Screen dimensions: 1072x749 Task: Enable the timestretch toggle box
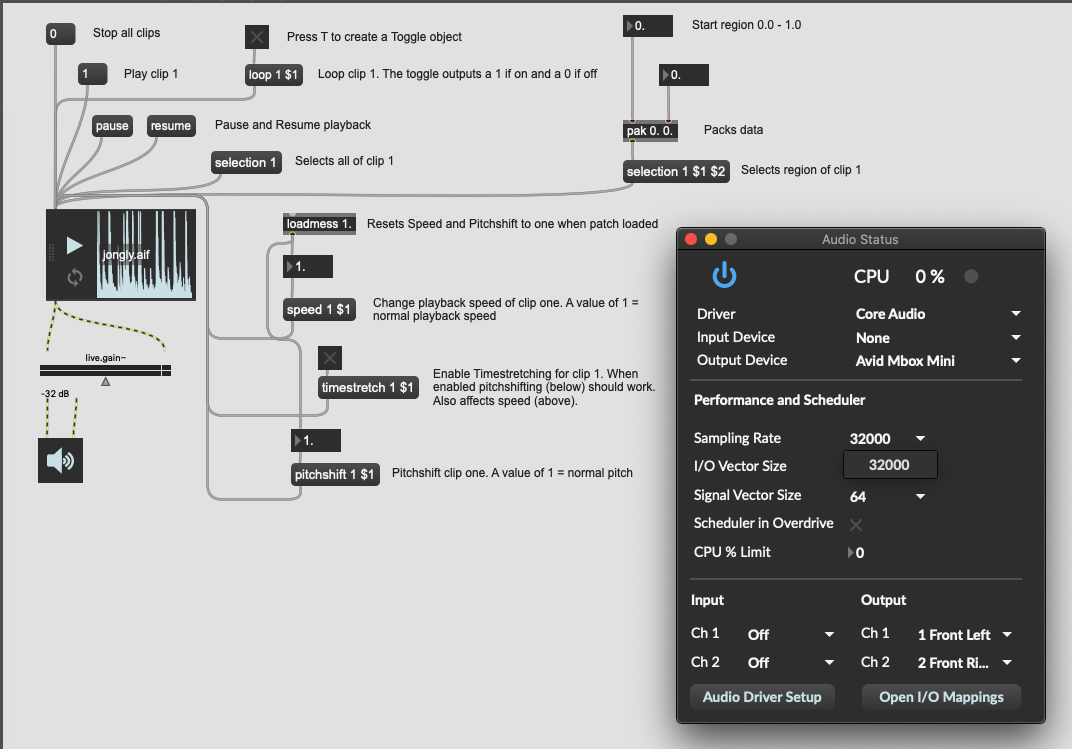pos(330,358)
